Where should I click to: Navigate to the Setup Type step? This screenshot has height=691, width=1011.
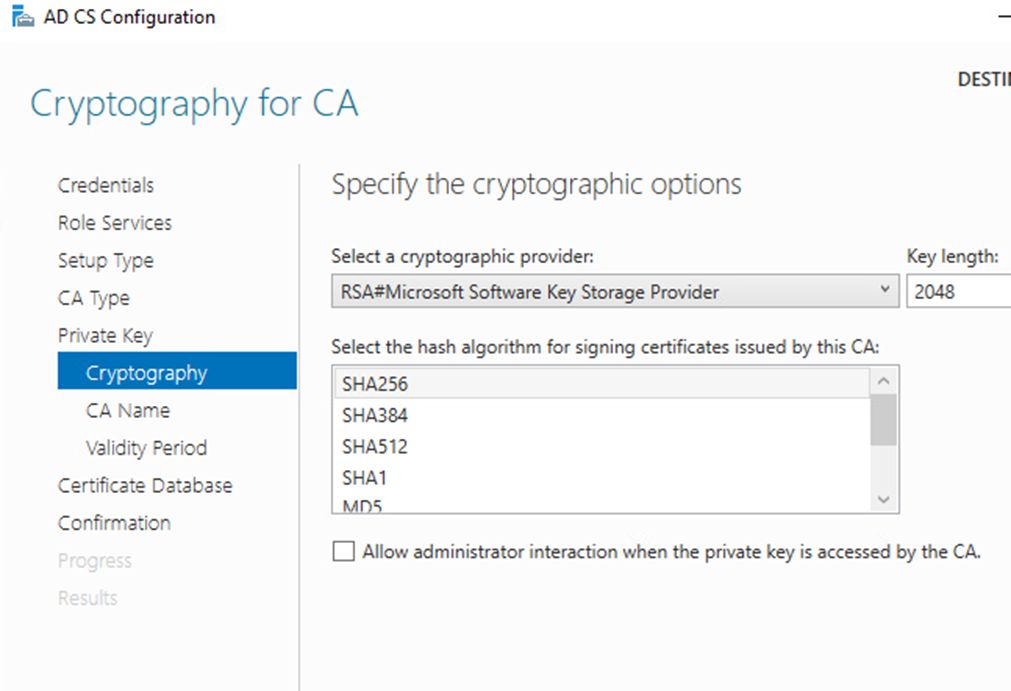click(x=105, y=261)
